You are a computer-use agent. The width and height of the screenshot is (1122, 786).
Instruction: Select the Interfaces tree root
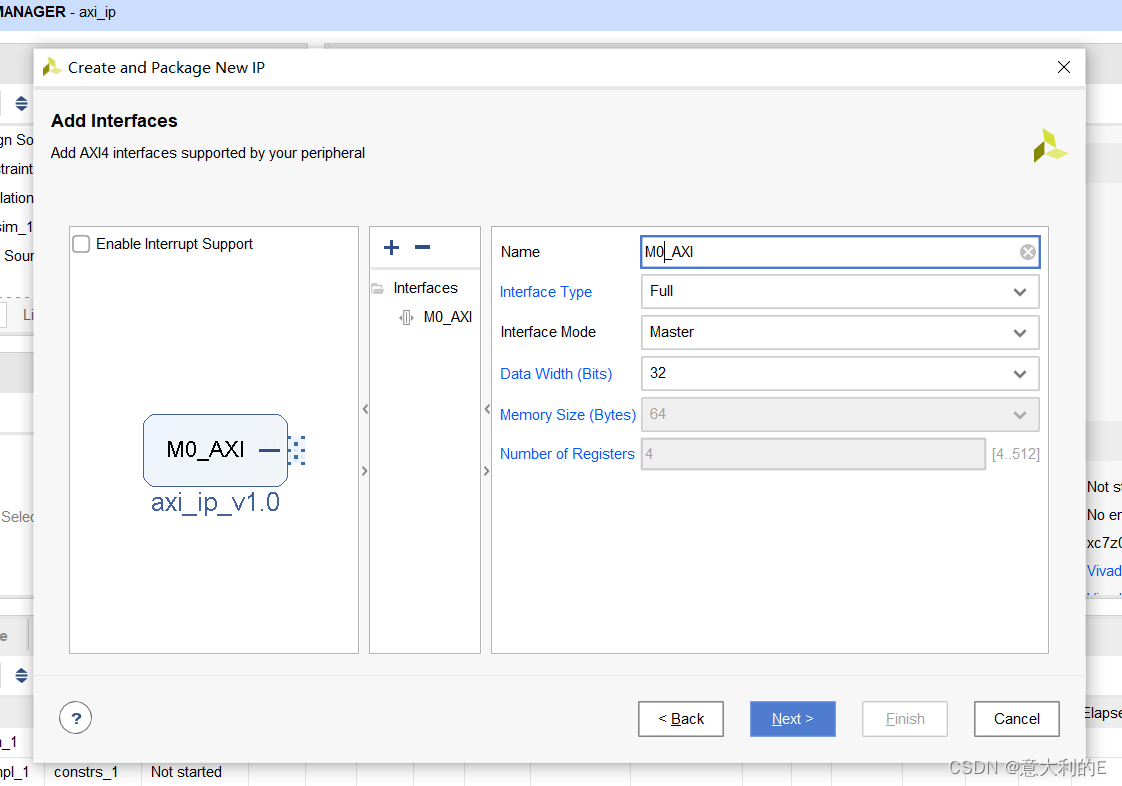click(426, 288)
